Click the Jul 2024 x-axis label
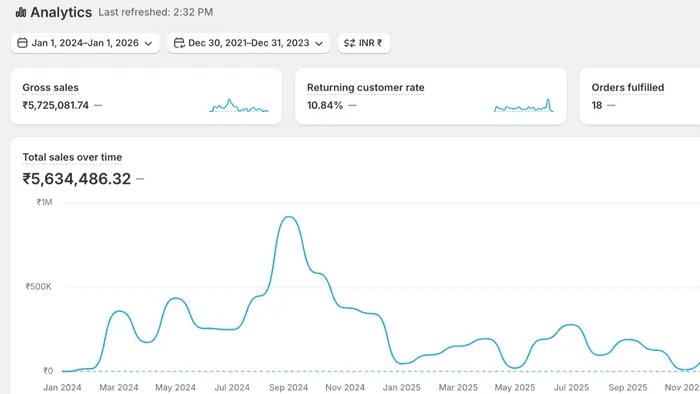Screen dimensions: 700x394 (x=232, y=387)
